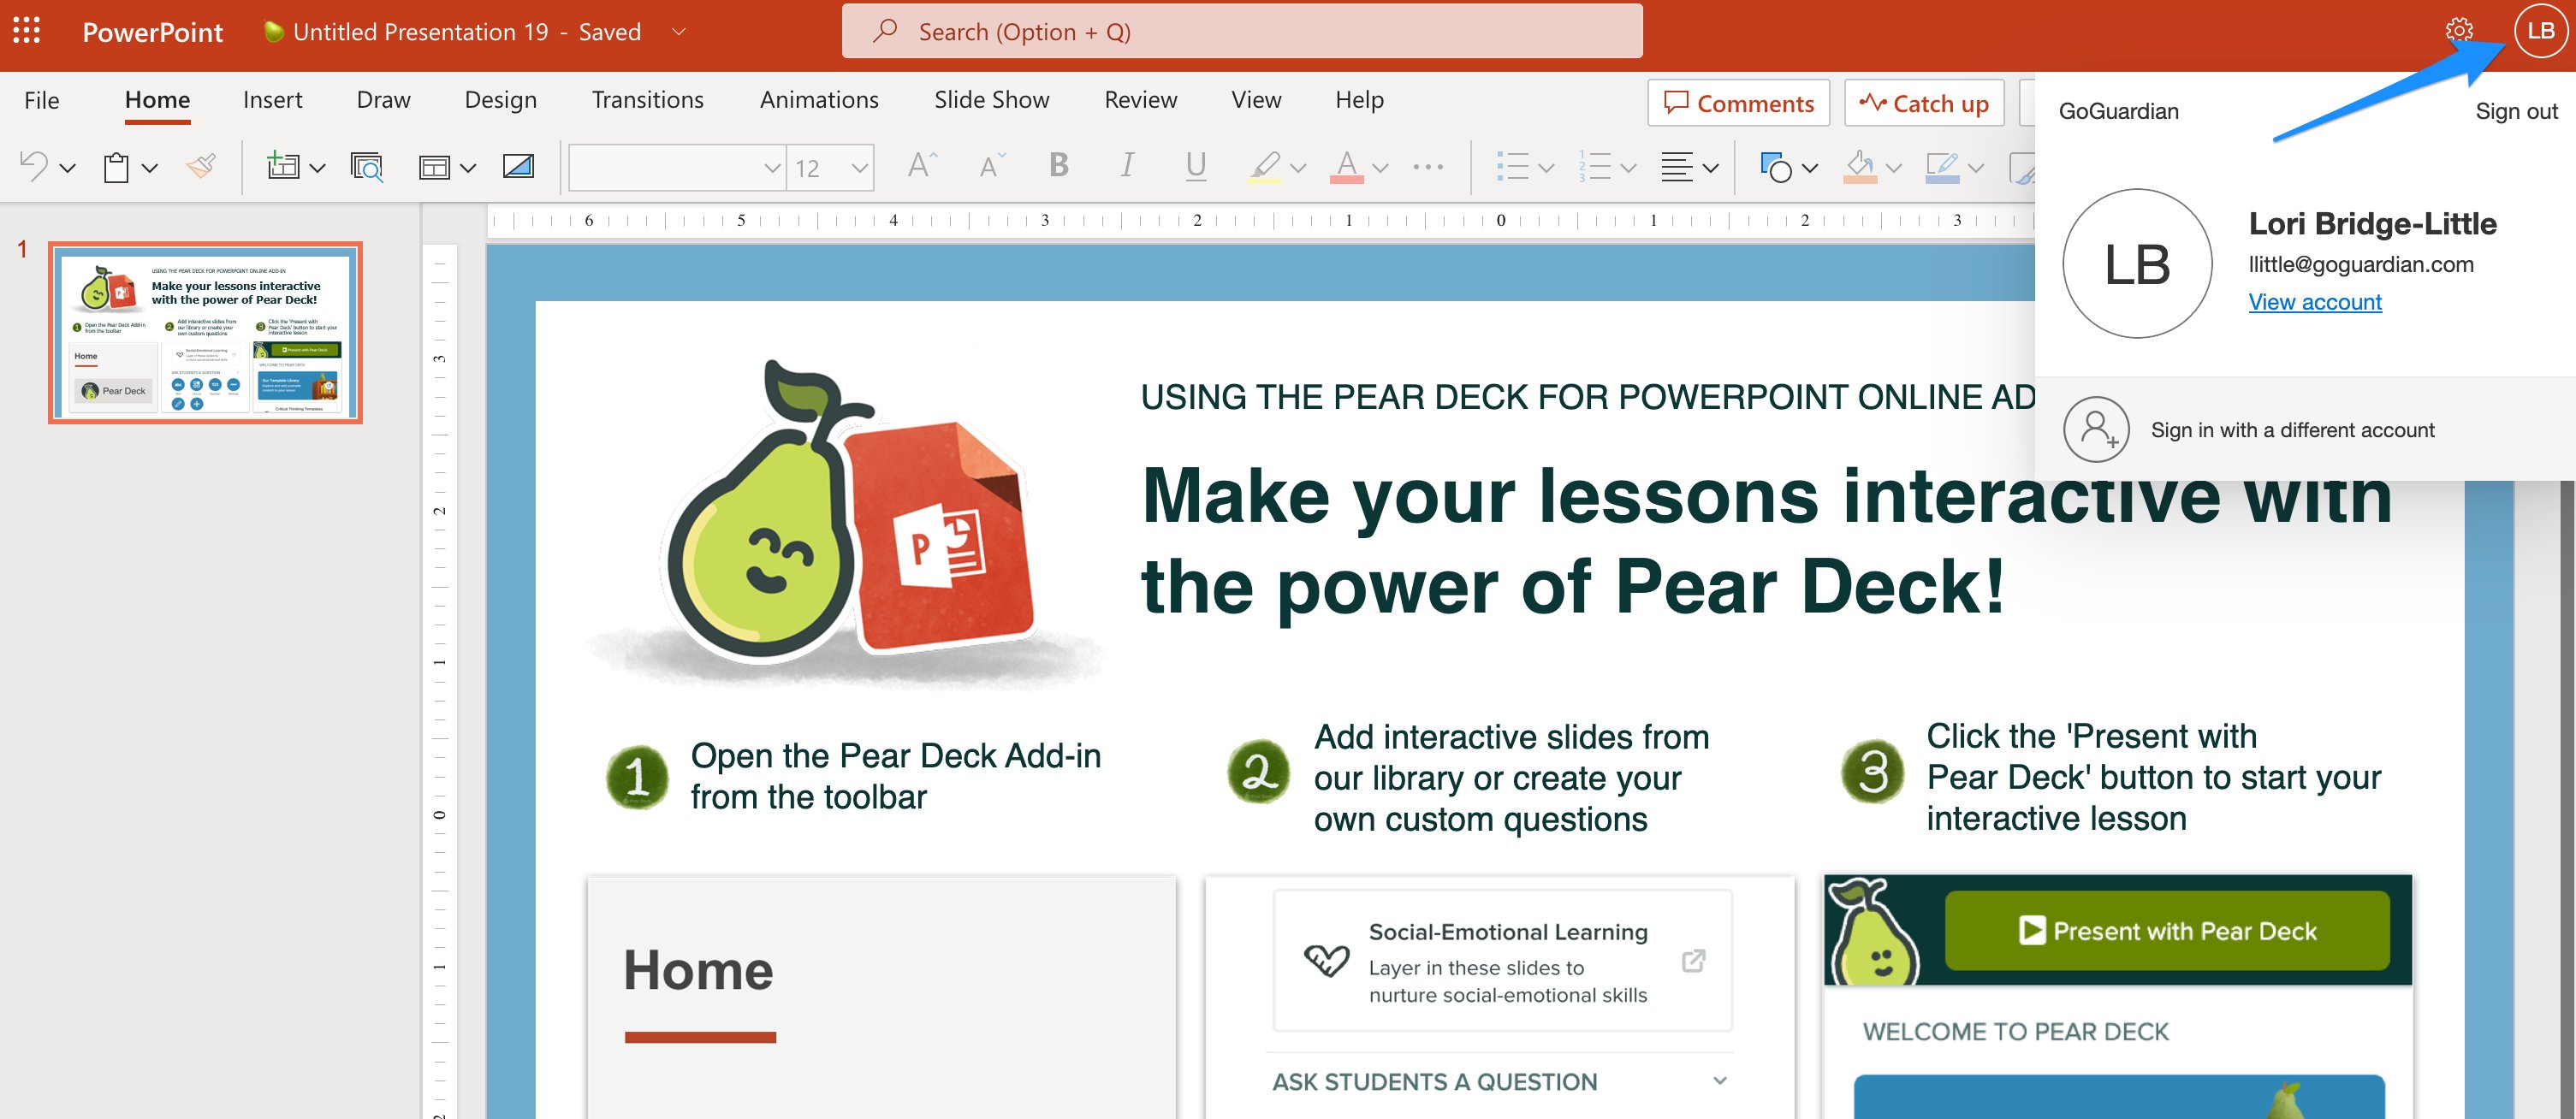Expand the New Slide dropdown arrow
Image resolution: width=2576 pixels, height=1119 pixels.
tap(318, 168)
